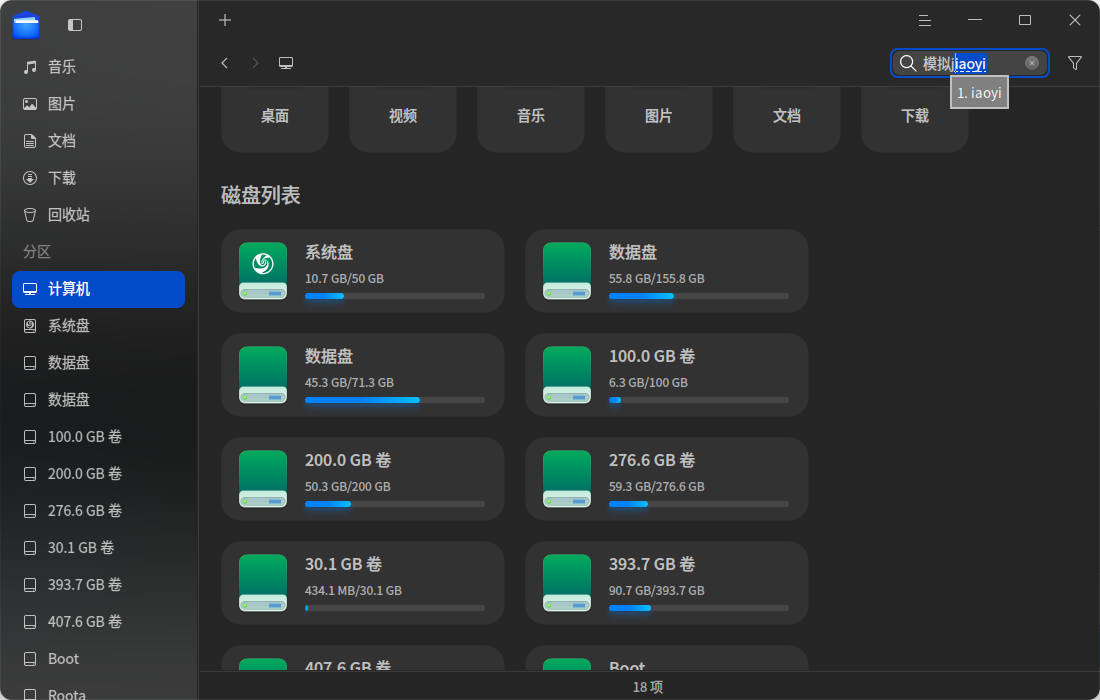Select 407.6 GB 卷 in the sidebar
1100x700 pixels.
click(x=98, y=622)
